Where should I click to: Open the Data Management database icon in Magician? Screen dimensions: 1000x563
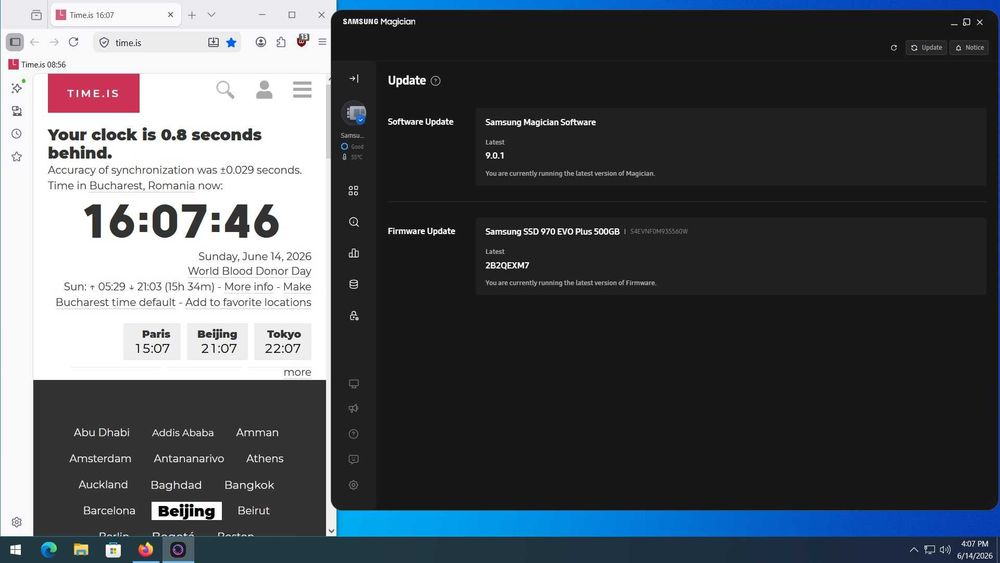pyautogui.click(x=353, y=284)
